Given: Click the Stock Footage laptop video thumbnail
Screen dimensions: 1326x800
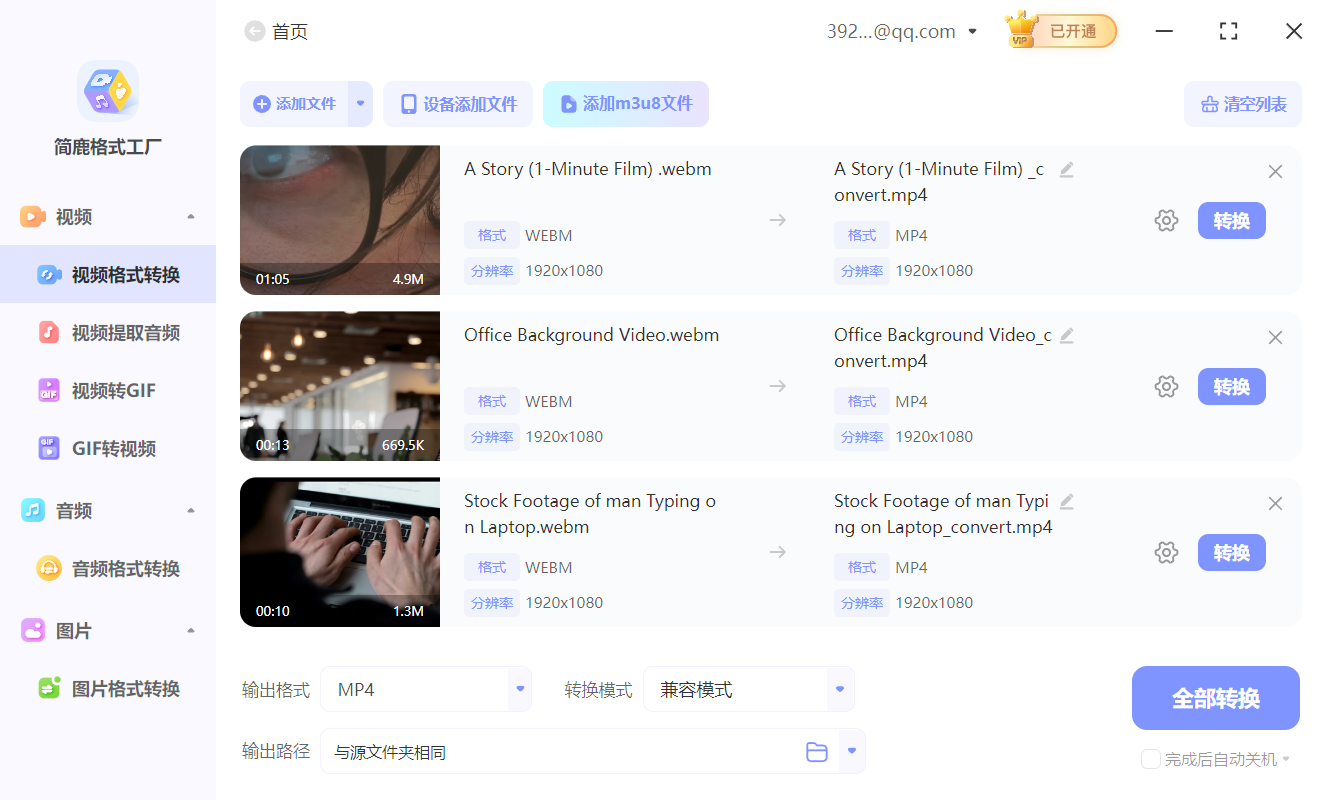Looking at the screenshot, I should coord(340,552).
